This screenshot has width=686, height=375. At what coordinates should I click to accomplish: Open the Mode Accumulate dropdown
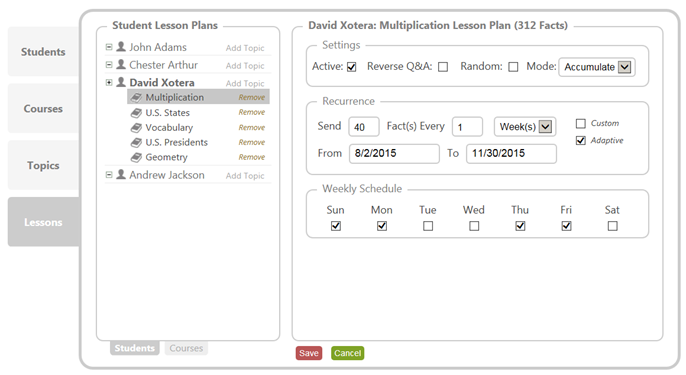click(x=597, y=67)
